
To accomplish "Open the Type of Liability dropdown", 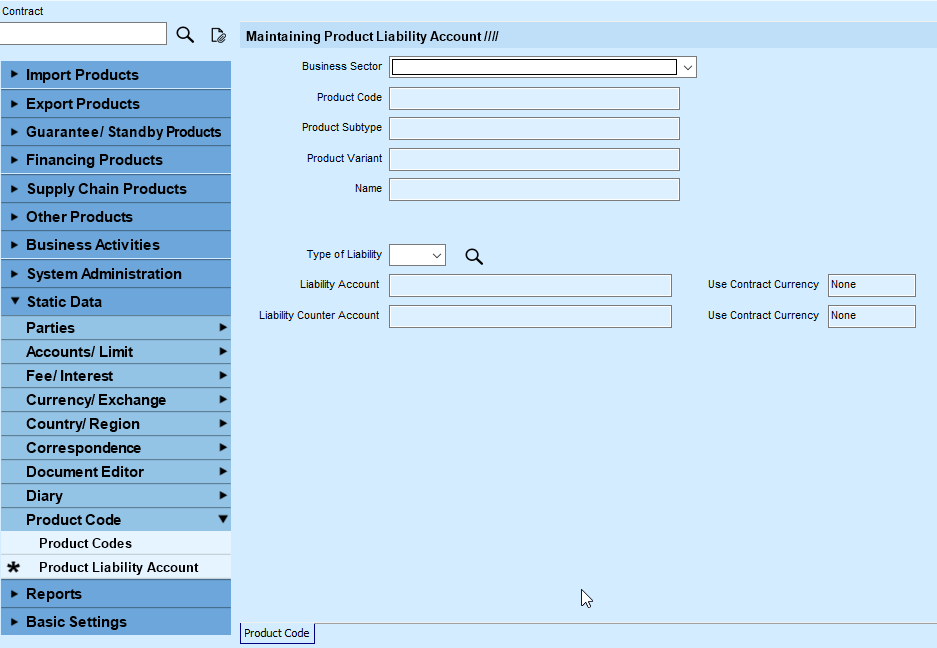I will point(437,255).
